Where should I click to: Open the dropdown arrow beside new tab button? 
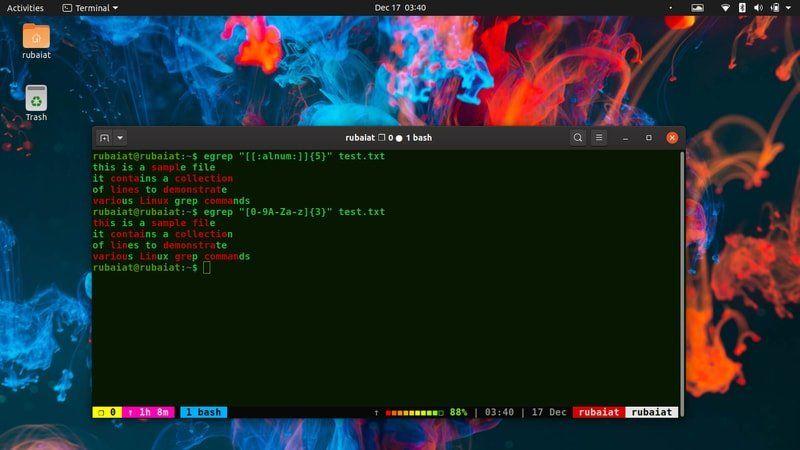pos(120,138)
